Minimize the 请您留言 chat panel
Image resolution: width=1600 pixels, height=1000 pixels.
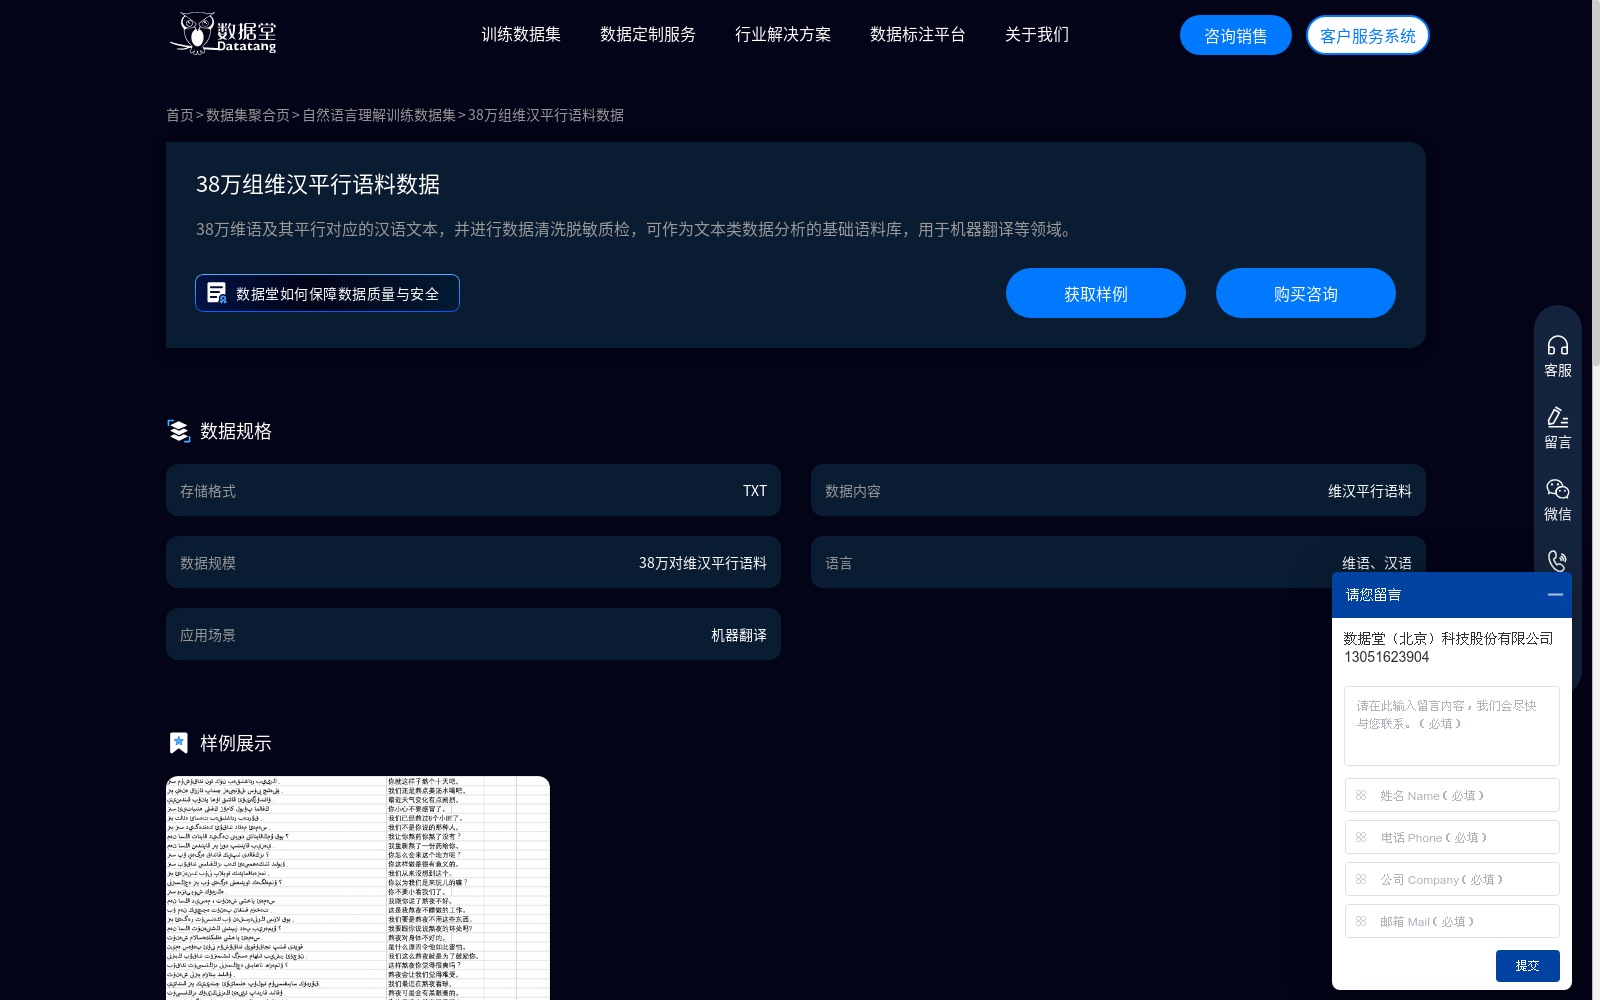[1555, 594]
